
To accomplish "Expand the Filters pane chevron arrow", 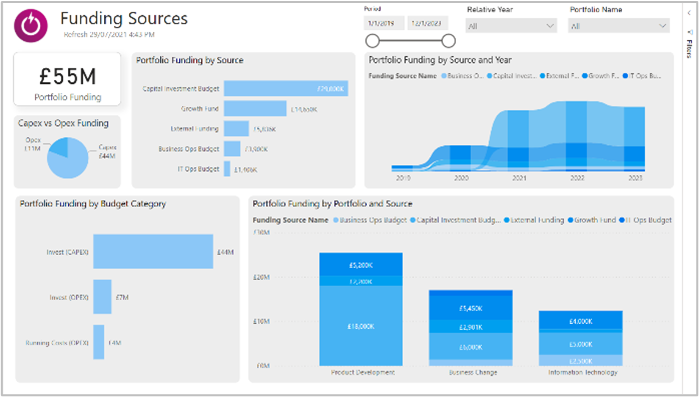I will click(x=689, y=13).
